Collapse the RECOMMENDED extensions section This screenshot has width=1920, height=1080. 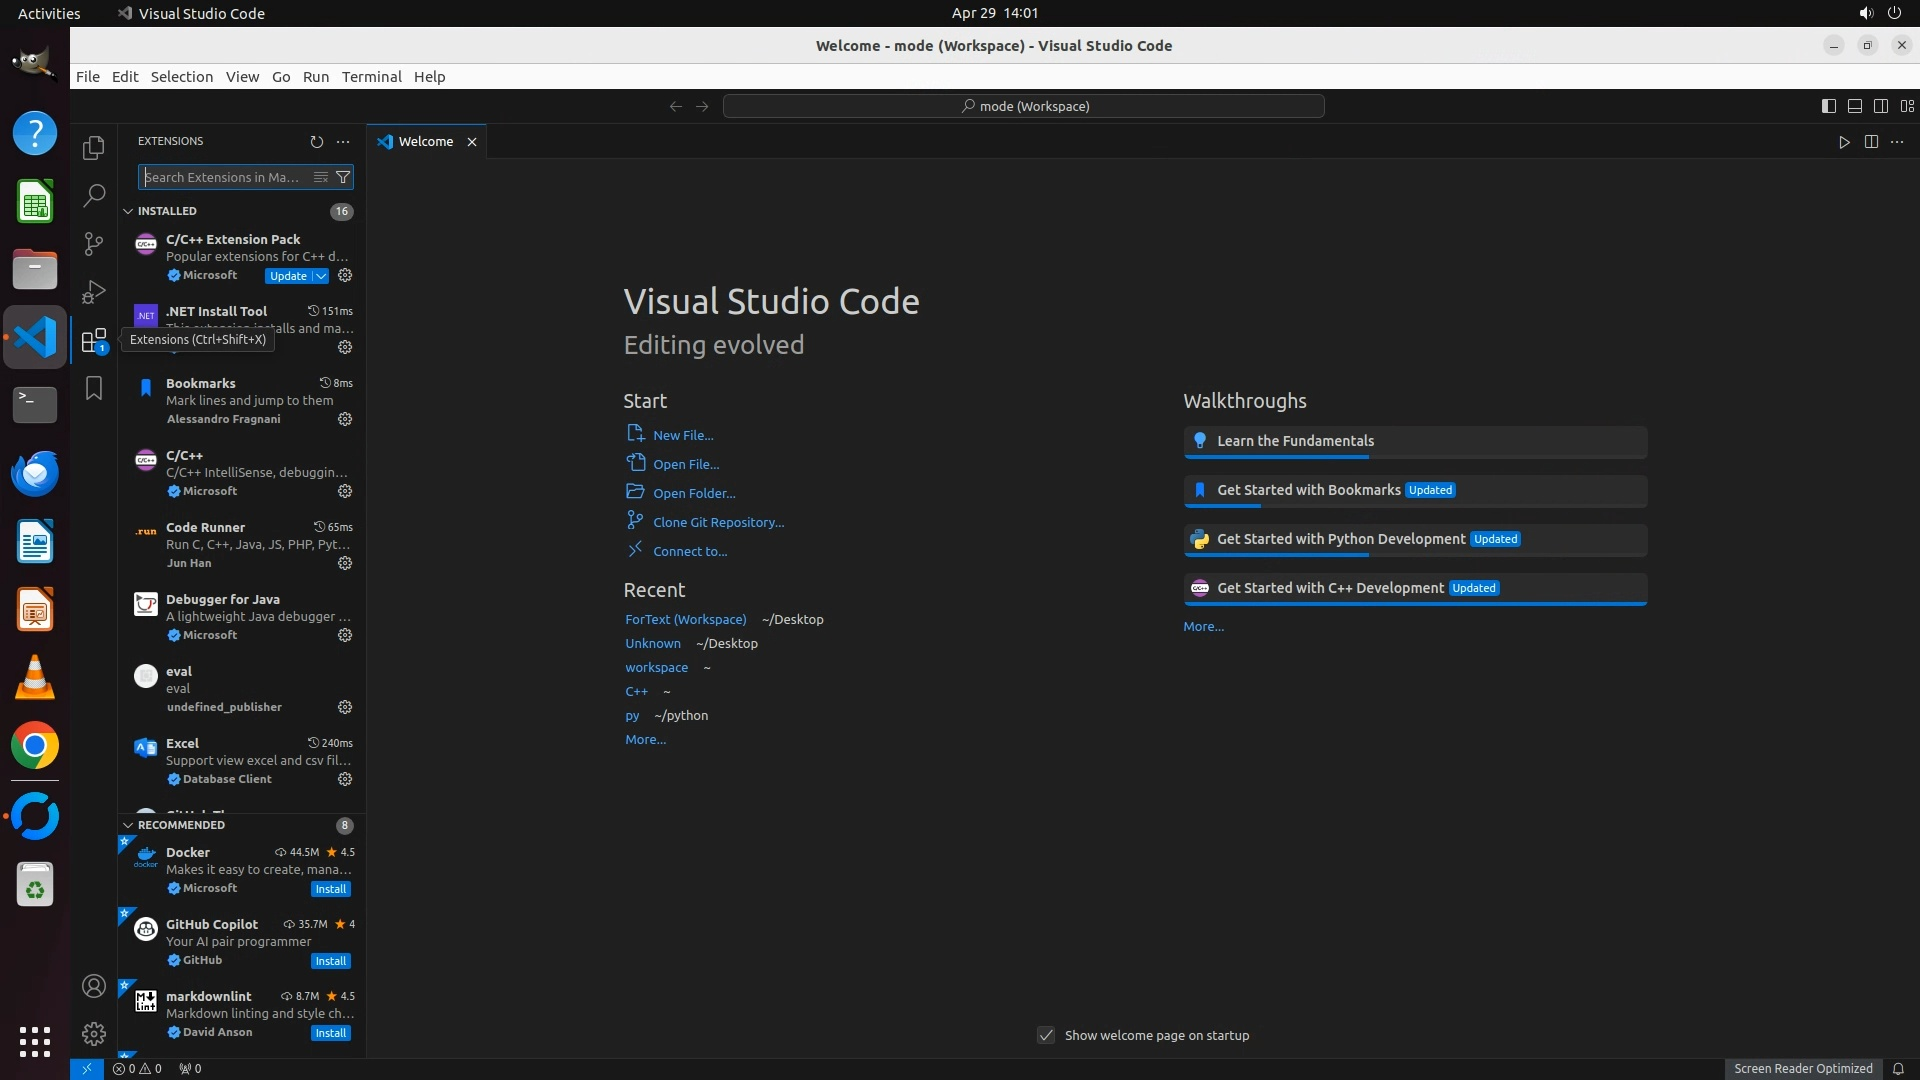[x=128, y=825]
